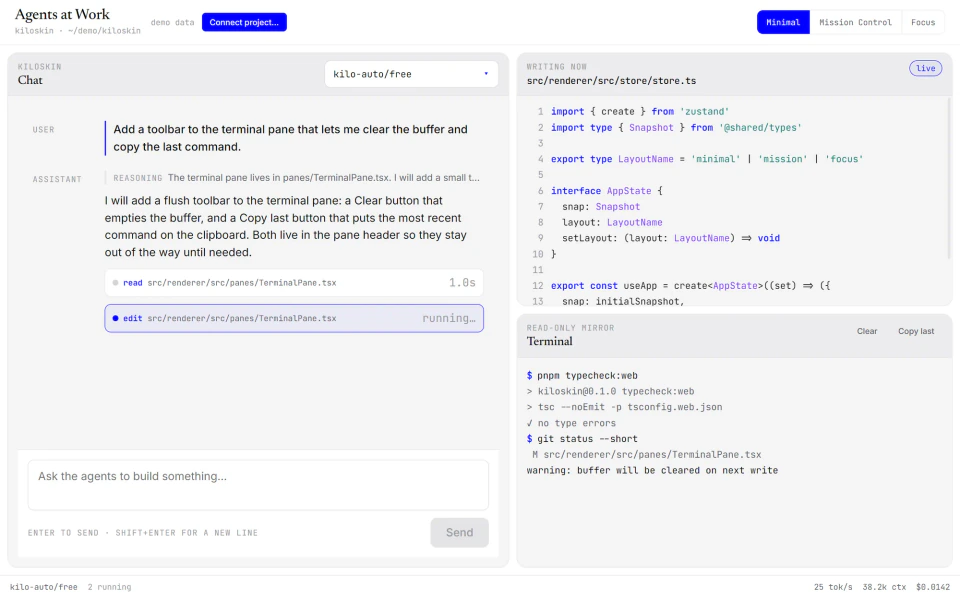960x598 pixels.
Task: Click the live badge in Writing Now
Action: point(925,68)
